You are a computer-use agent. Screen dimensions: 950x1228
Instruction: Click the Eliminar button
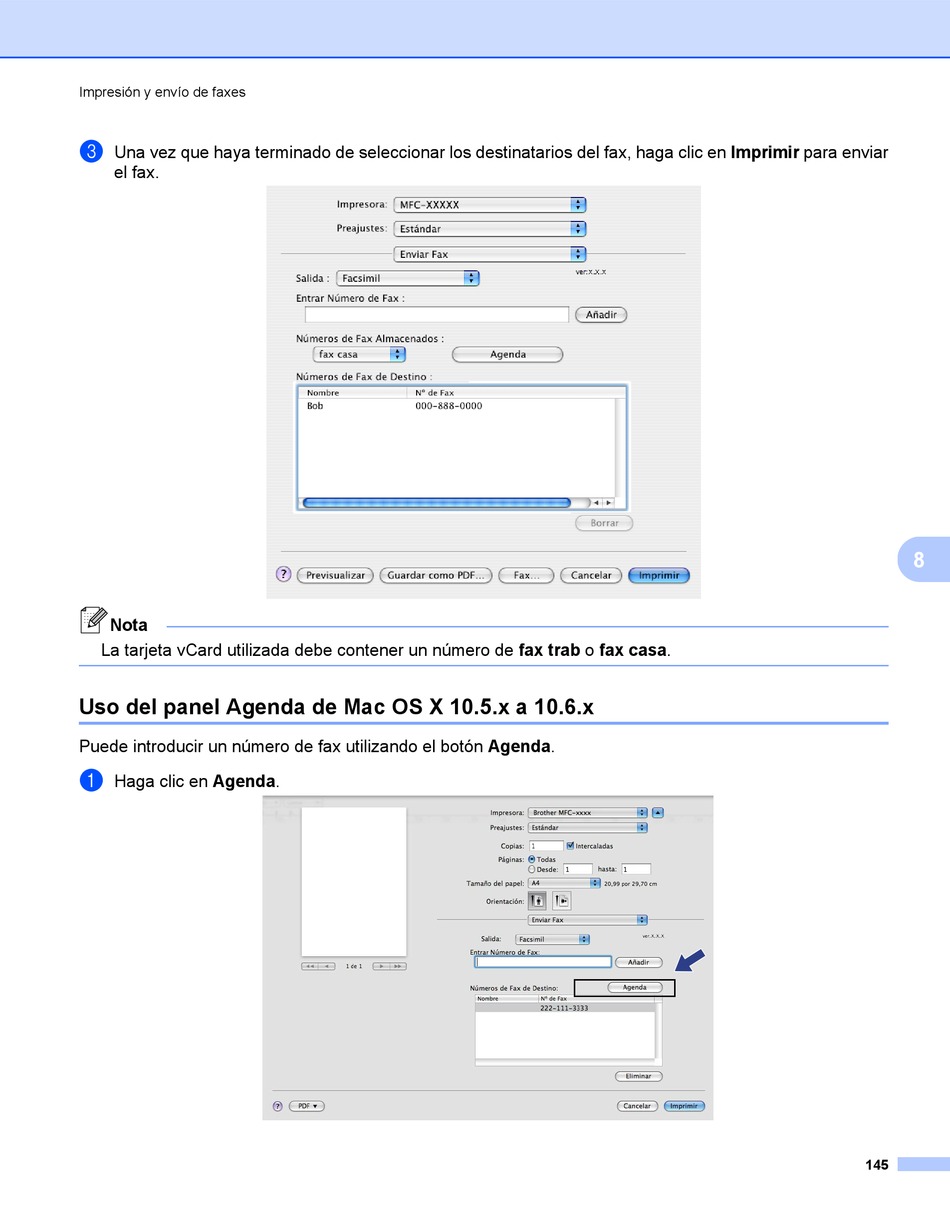pyautogui.click(x=638, y=1076)
